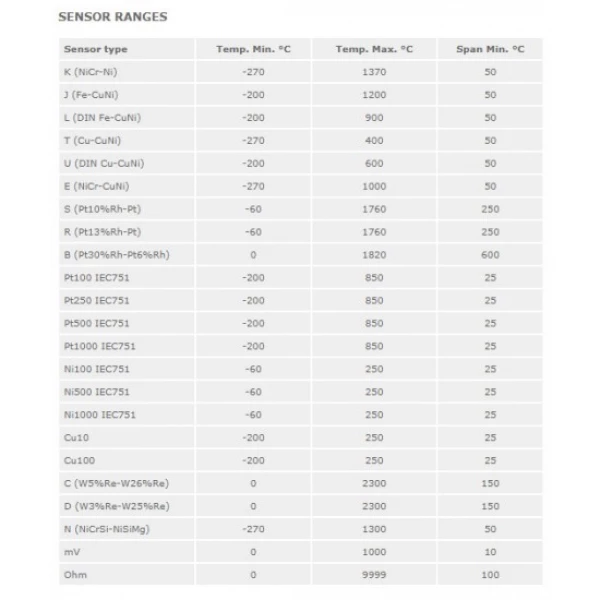Click the Ohm row label

pyautogui.click(x=75, y=575)
